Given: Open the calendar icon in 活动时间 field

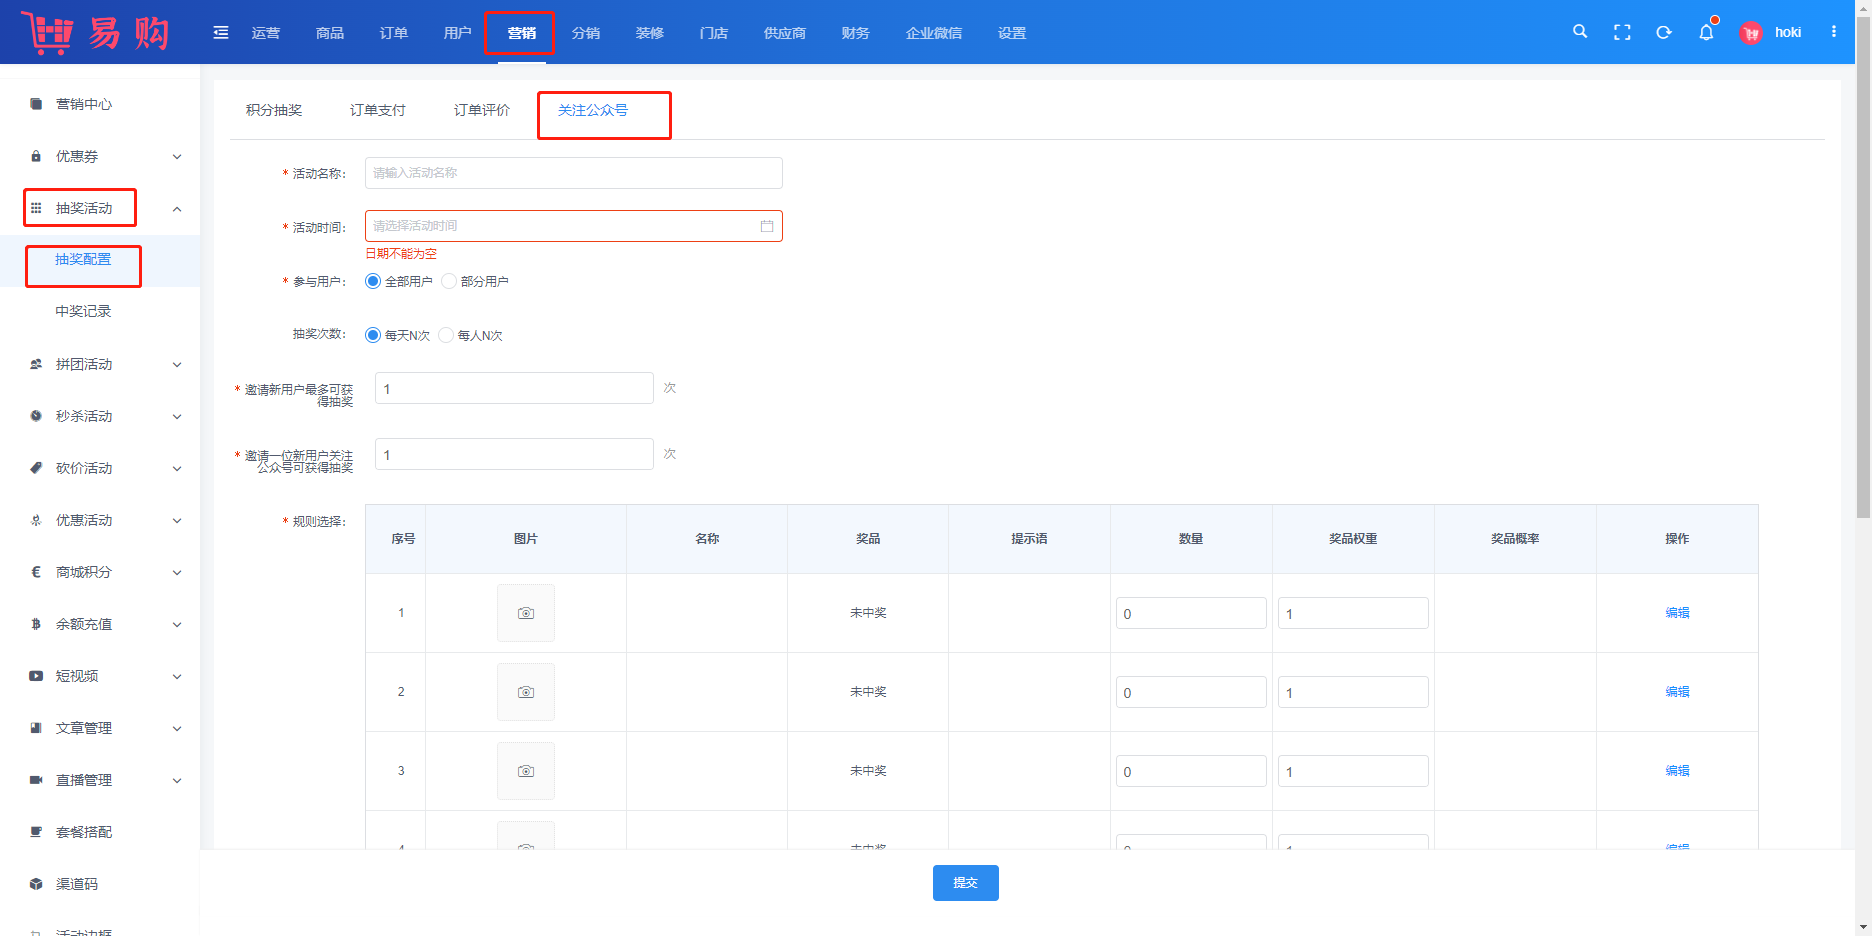Looking at the screenshot, I should click(767, 226).
